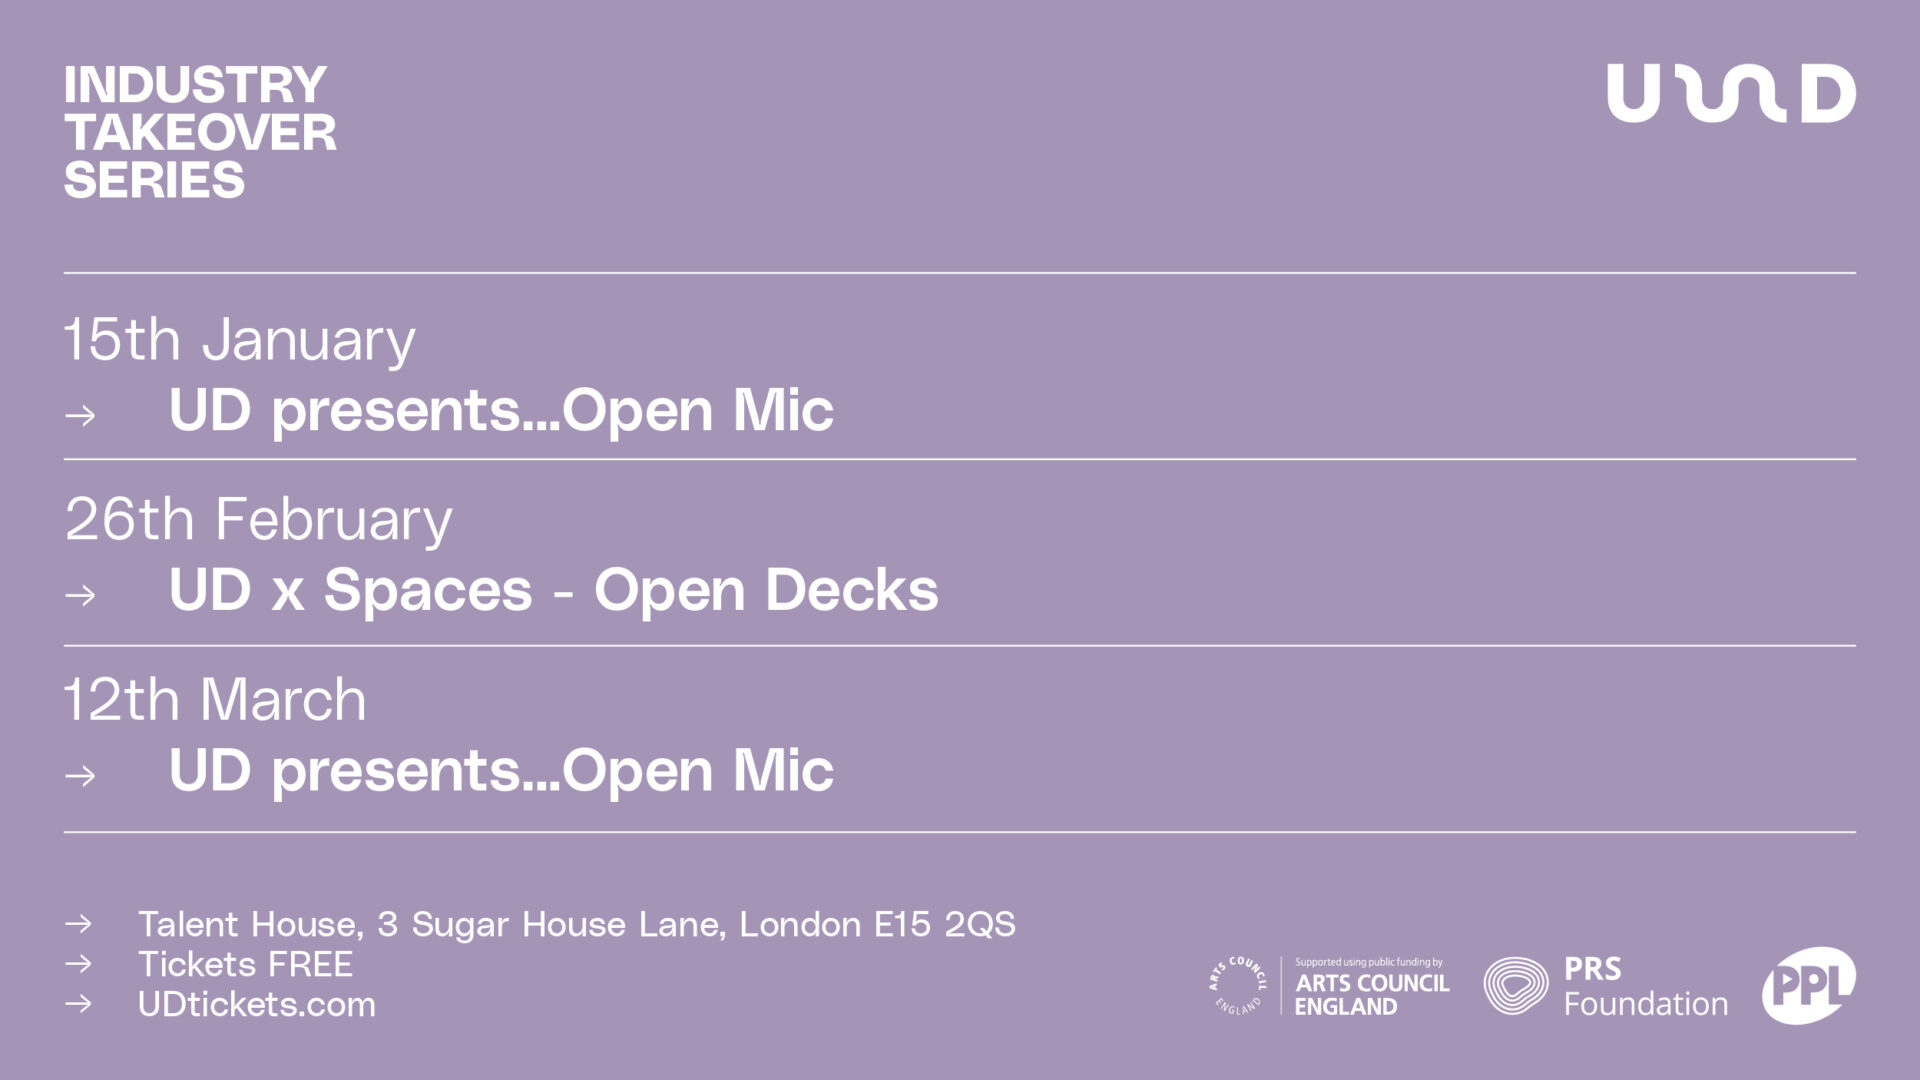Click the ARTS COUNCIL ENGLAND supporter text
Screen dimensions: 1920x1080
point(1371,994)
